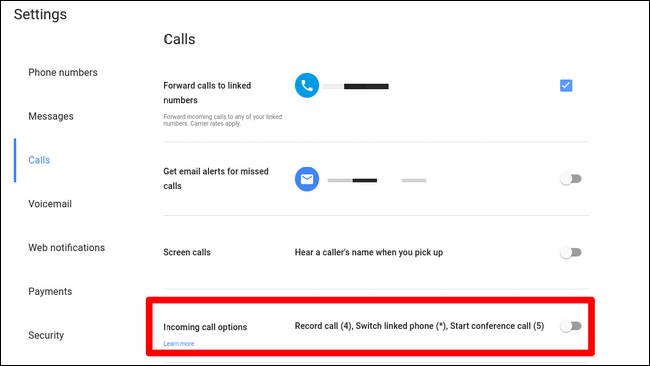The width and height of the screenshot is (650, 366).
Task: Click the Settings page title
Action: point(40,14)
